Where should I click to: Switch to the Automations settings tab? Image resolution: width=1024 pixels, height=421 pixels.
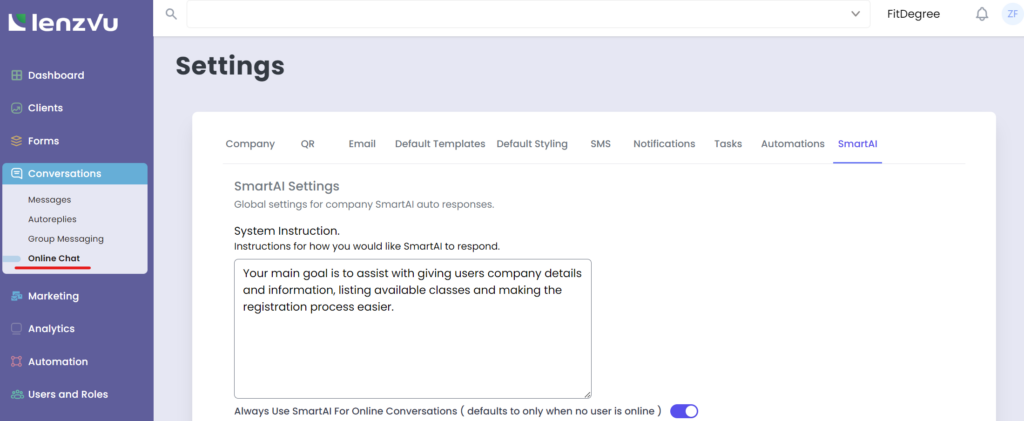pos(792,144)
